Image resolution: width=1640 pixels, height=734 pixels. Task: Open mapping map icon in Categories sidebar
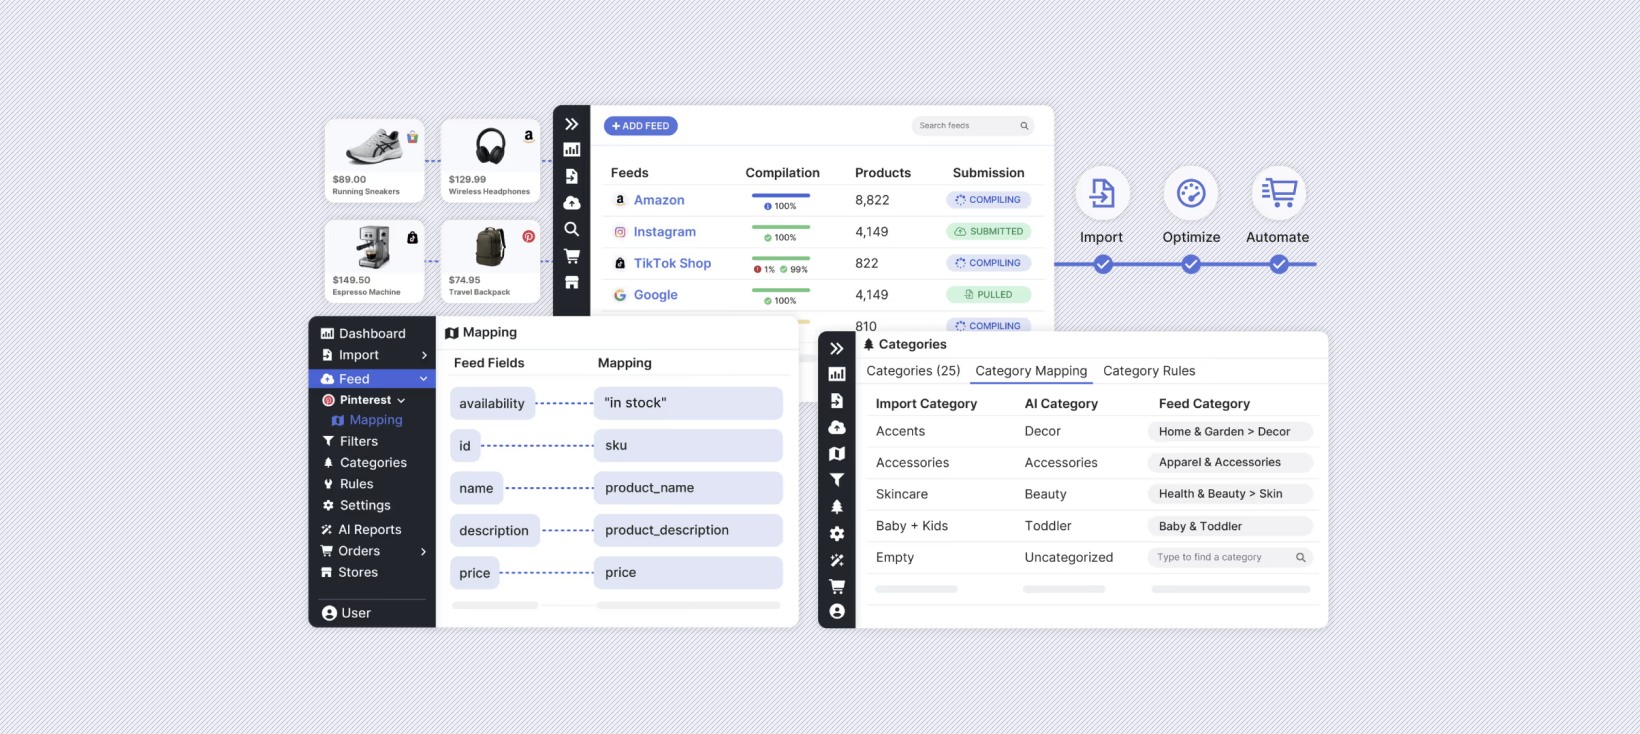(x=837, y=454)
